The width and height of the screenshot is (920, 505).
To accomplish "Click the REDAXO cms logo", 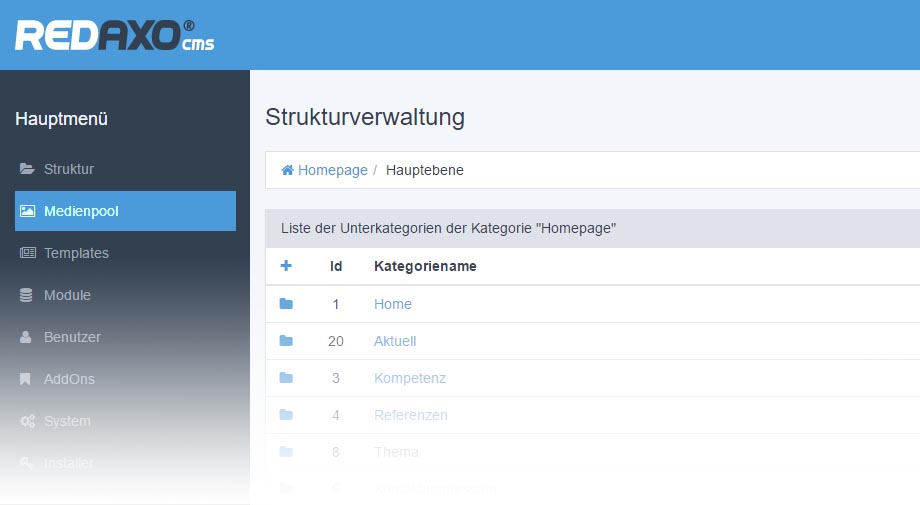I will click(114, 36).
